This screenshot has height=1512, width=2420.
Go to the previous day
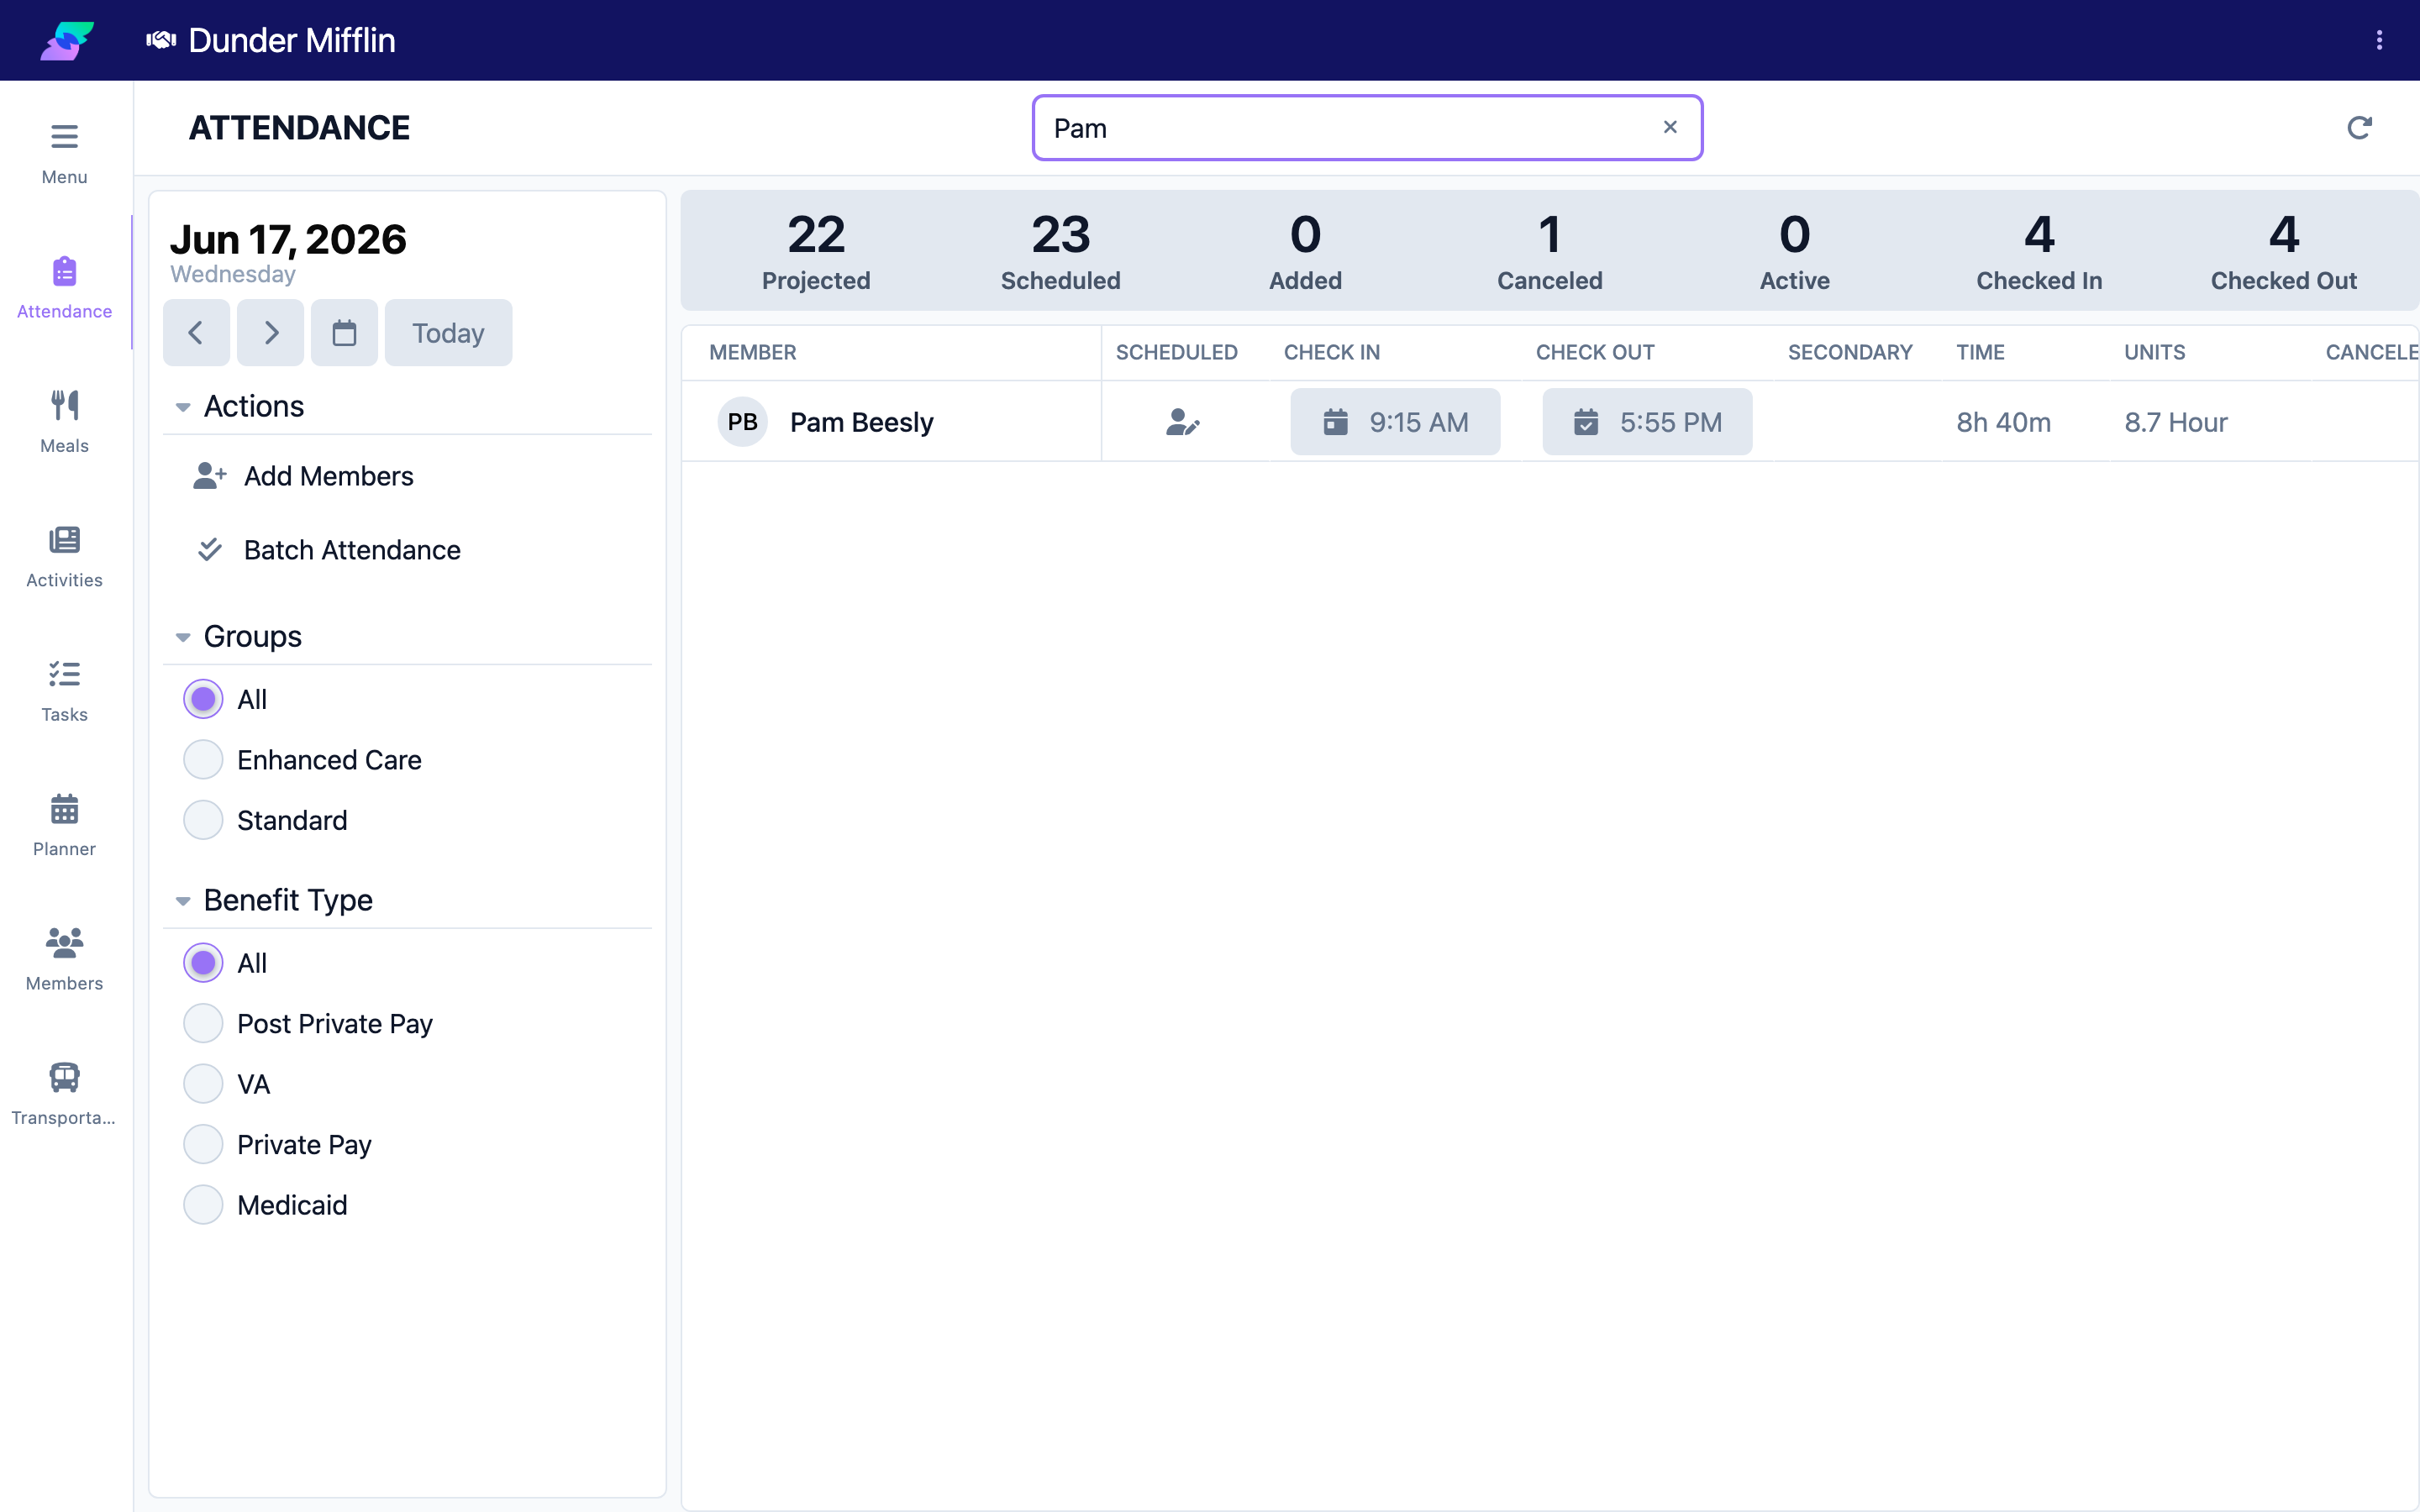pos(196,333)
